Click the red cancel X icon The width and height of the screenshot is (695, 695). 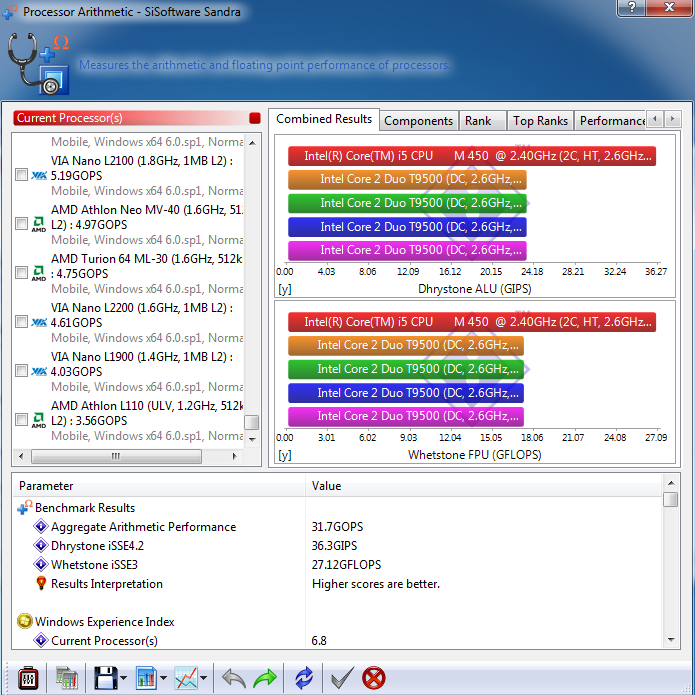[x=374, y=678]
